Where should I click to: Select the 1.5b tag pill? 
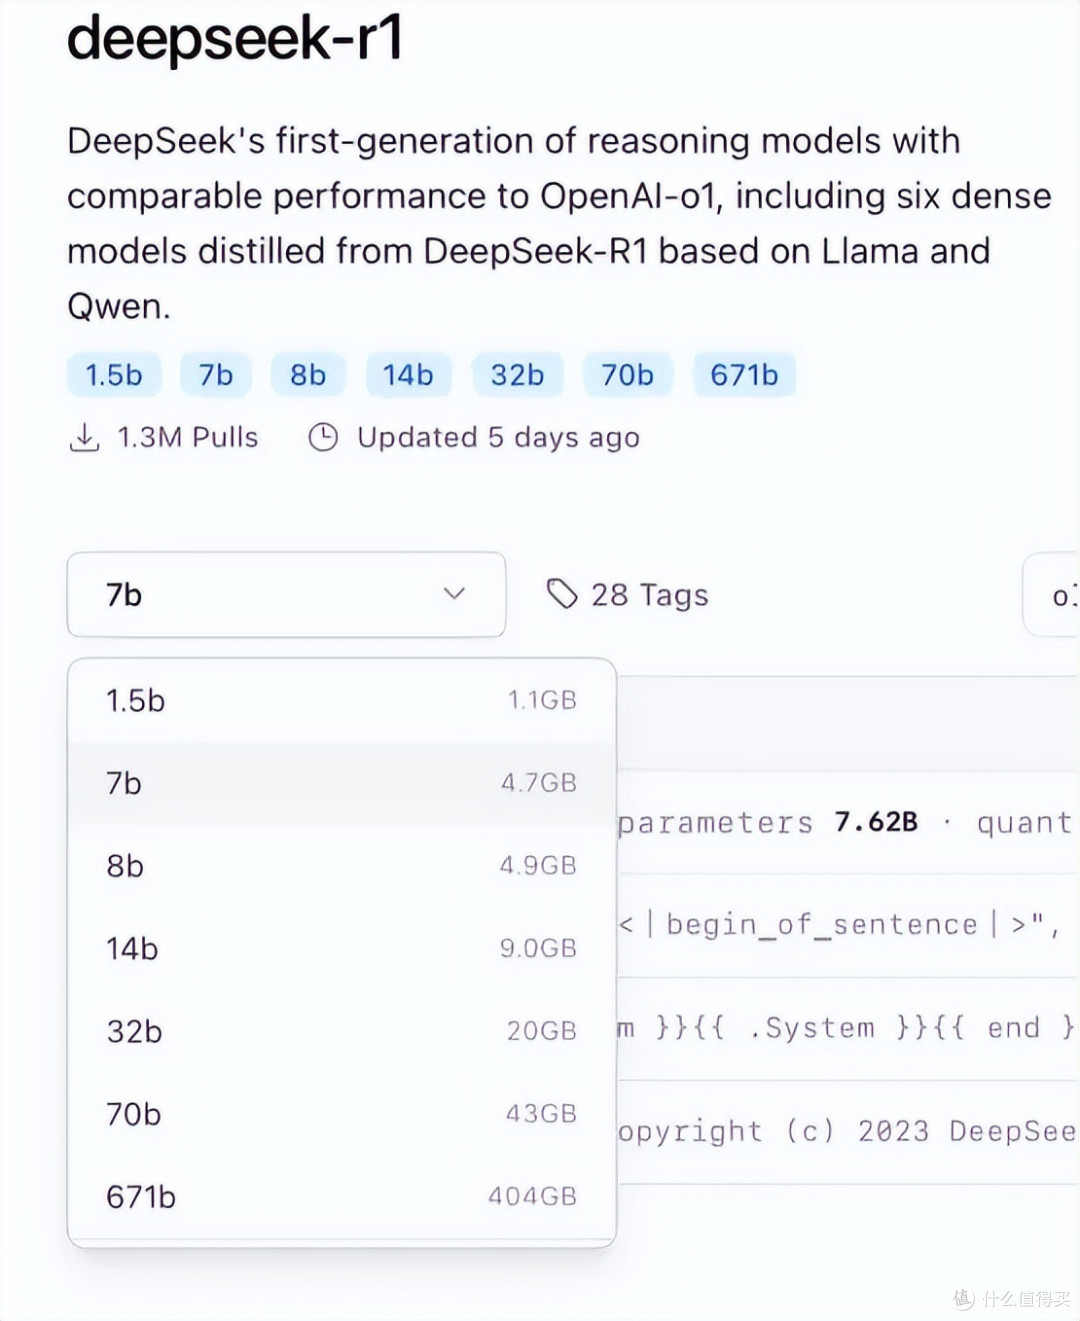(113, 374)
